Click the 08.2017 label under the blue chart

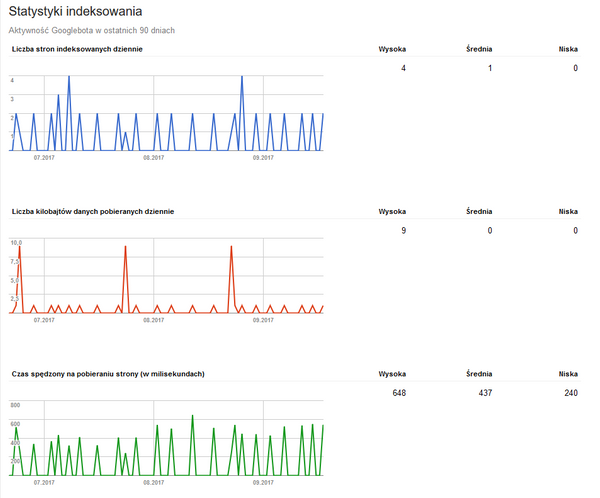tap(153, 157)
